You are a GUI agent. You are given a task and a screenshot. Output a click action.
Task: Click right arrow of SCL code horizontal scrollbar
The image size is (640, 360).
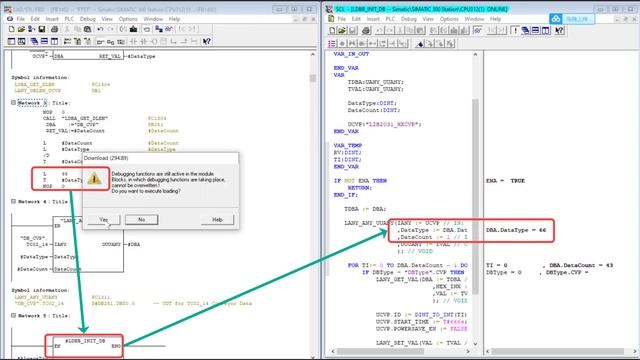click(x=468, y=351)
